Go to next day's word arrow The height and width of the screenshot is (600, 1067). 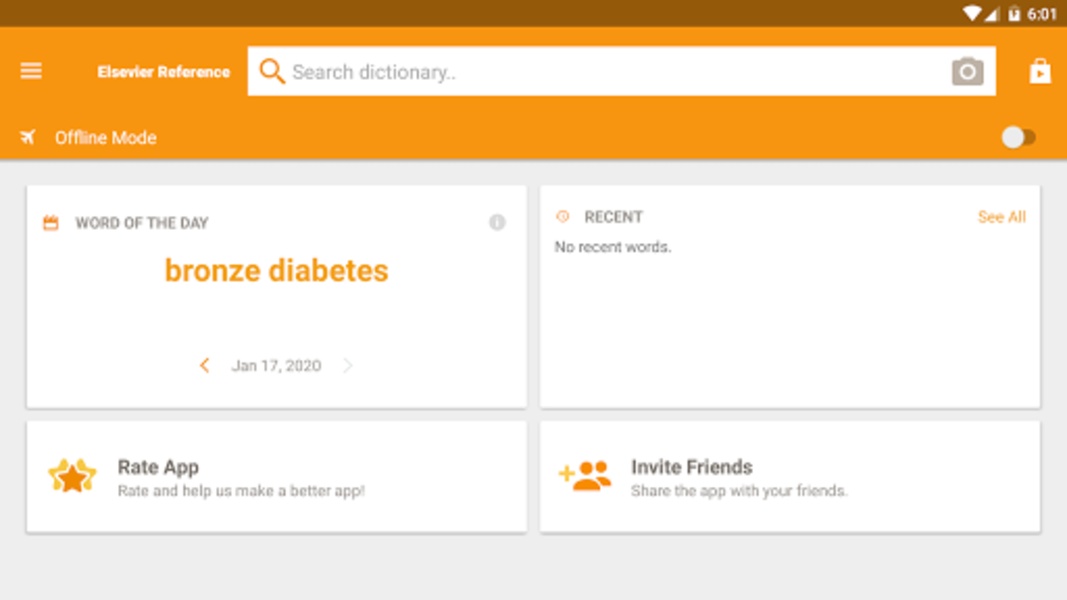coord(348,365)
